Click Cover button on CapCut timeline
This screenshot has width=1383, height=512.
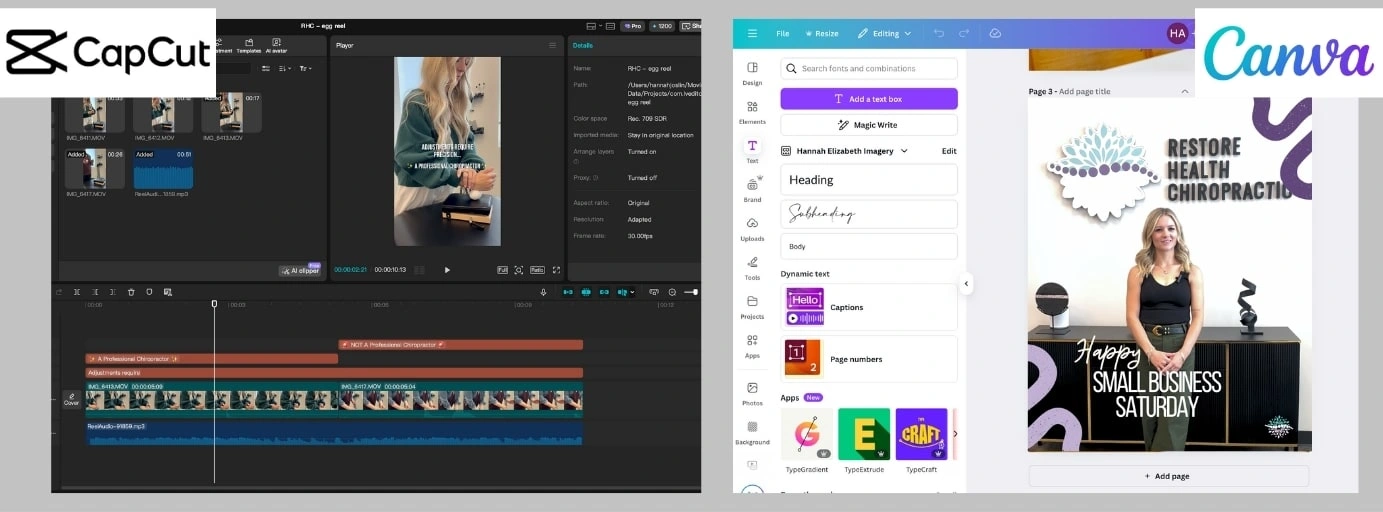coord(72,400)
